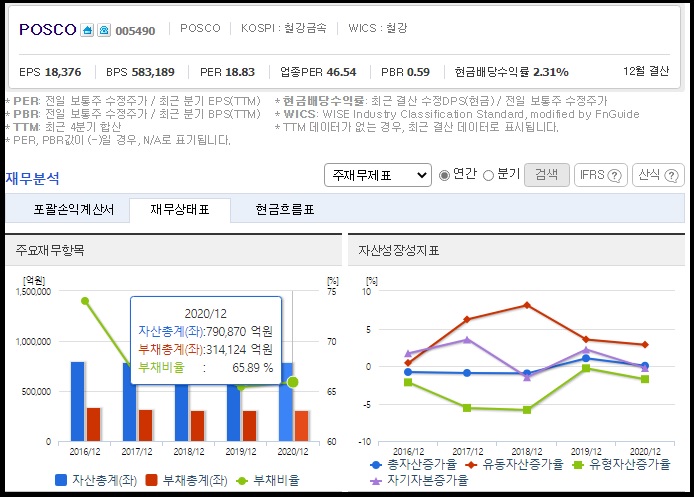Viewport: 694px width, 497px height.
Task: Toggle the 자기자본증가율 legend item
Action: pyautogui.click(x=419, y=480)
